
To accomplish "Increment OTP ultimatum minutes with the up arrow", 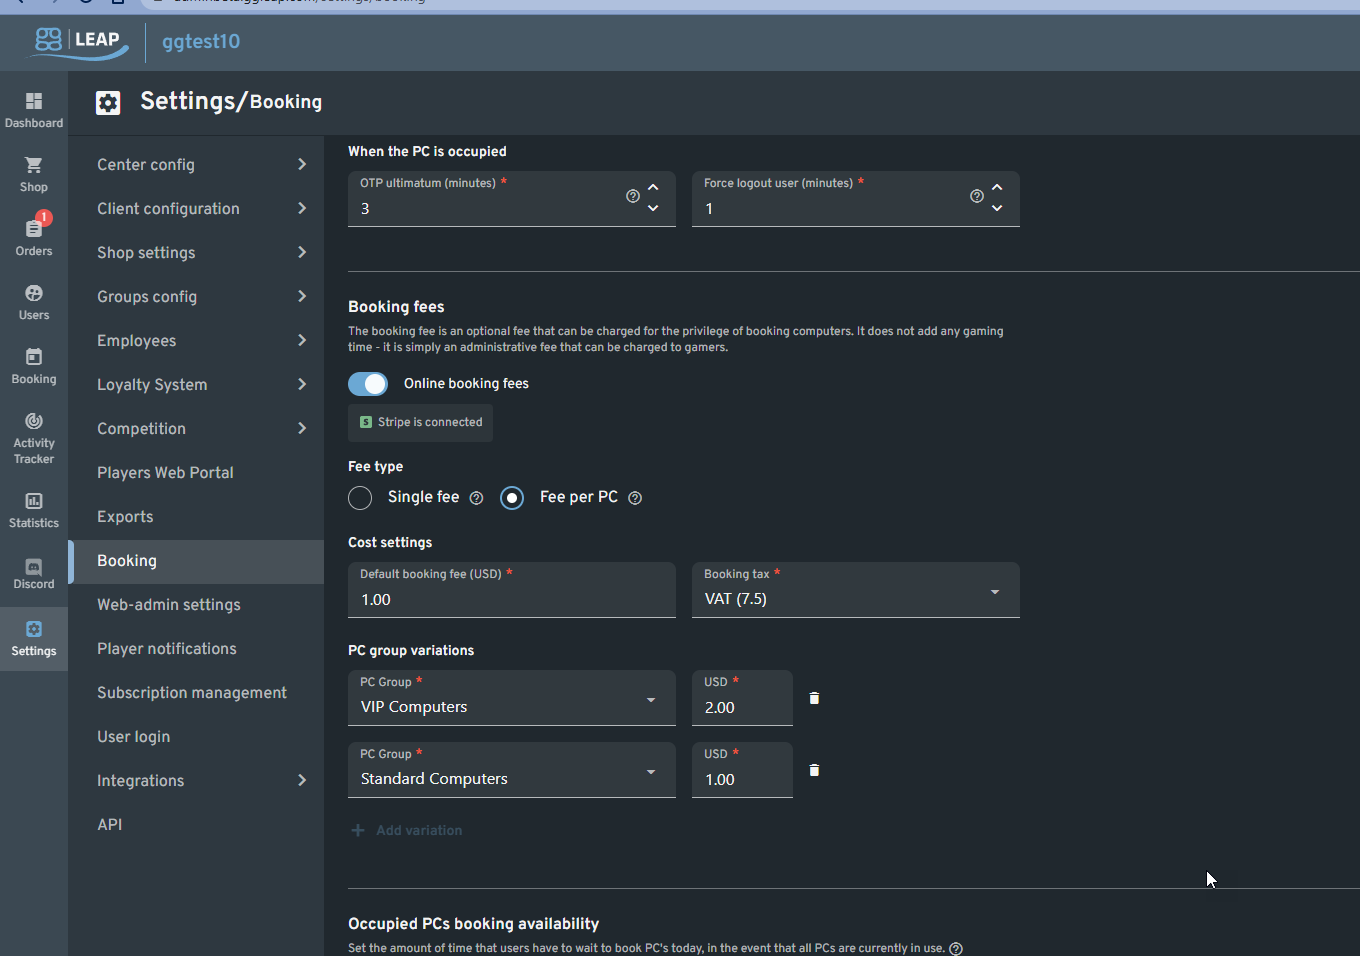I will (x=654, y=186).
